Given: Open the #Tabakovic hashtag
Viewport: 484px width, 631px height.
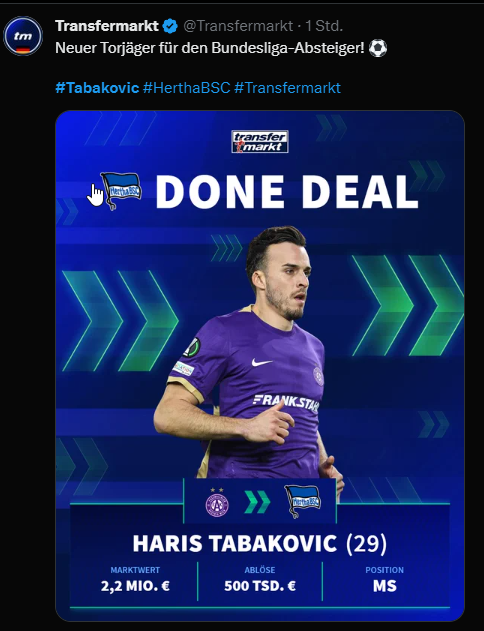Looking at the screenshot, I should [x=97, y=88].
